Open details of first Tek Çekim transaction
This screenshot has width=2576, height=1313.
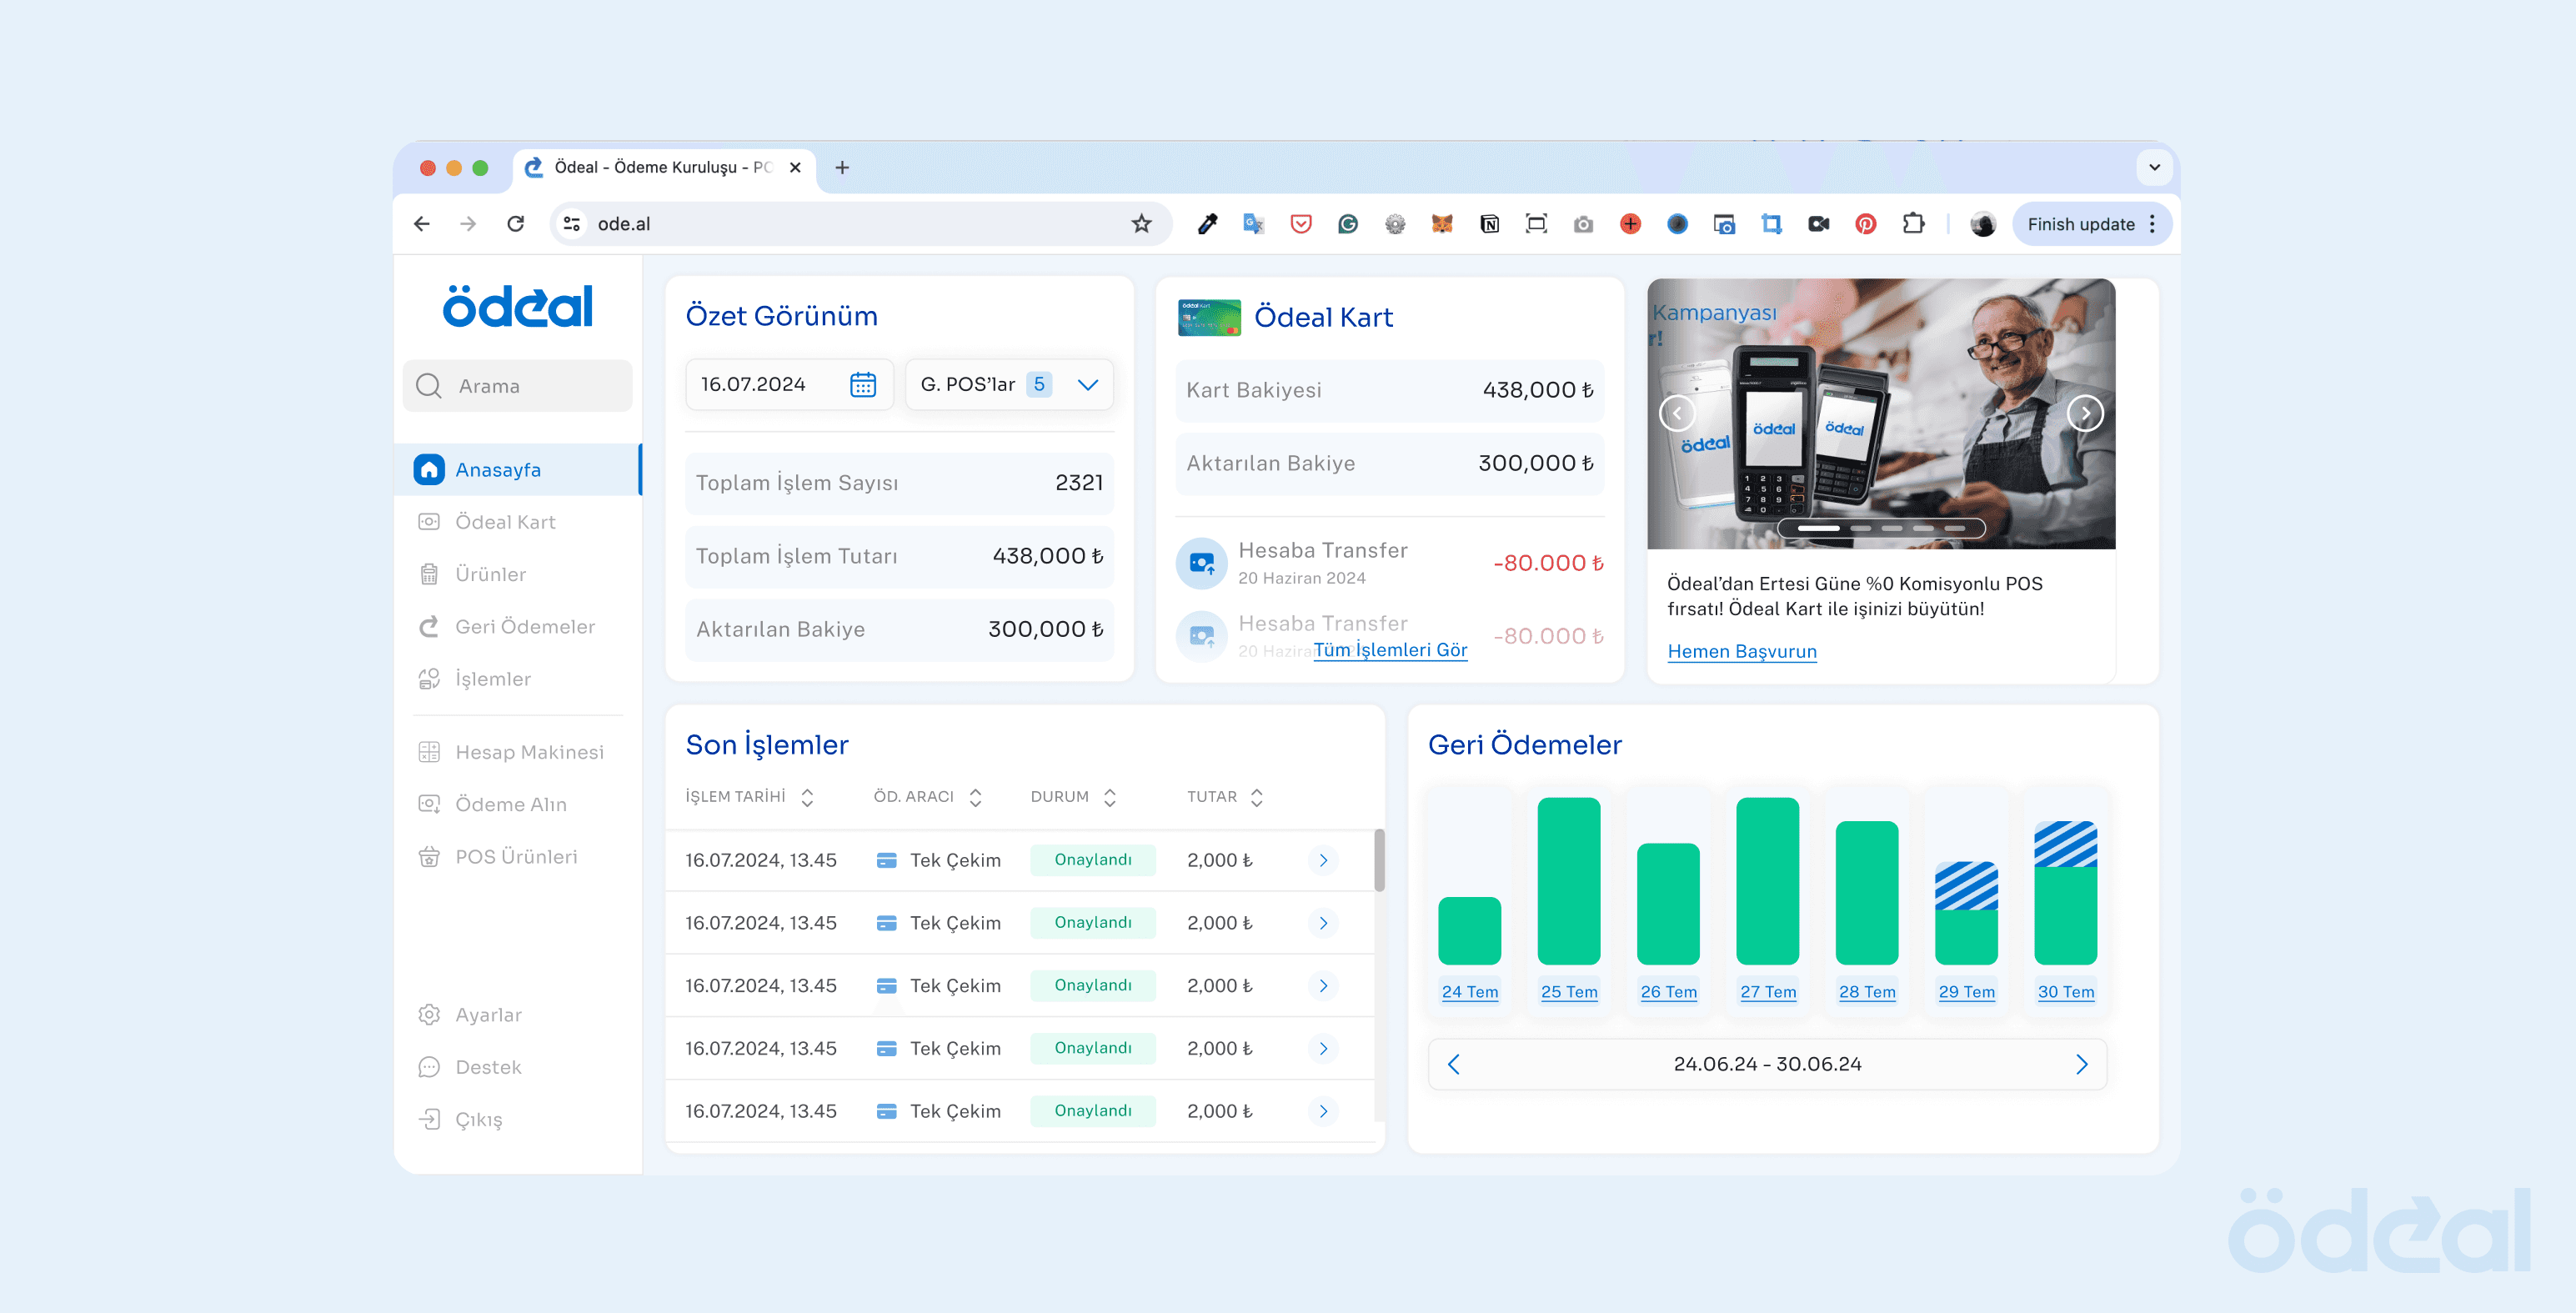(1323, 860)
